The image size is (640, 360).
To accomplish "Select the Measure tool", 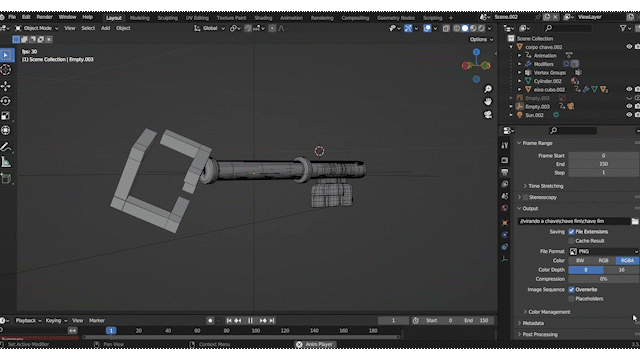I will tap(6, 162).
